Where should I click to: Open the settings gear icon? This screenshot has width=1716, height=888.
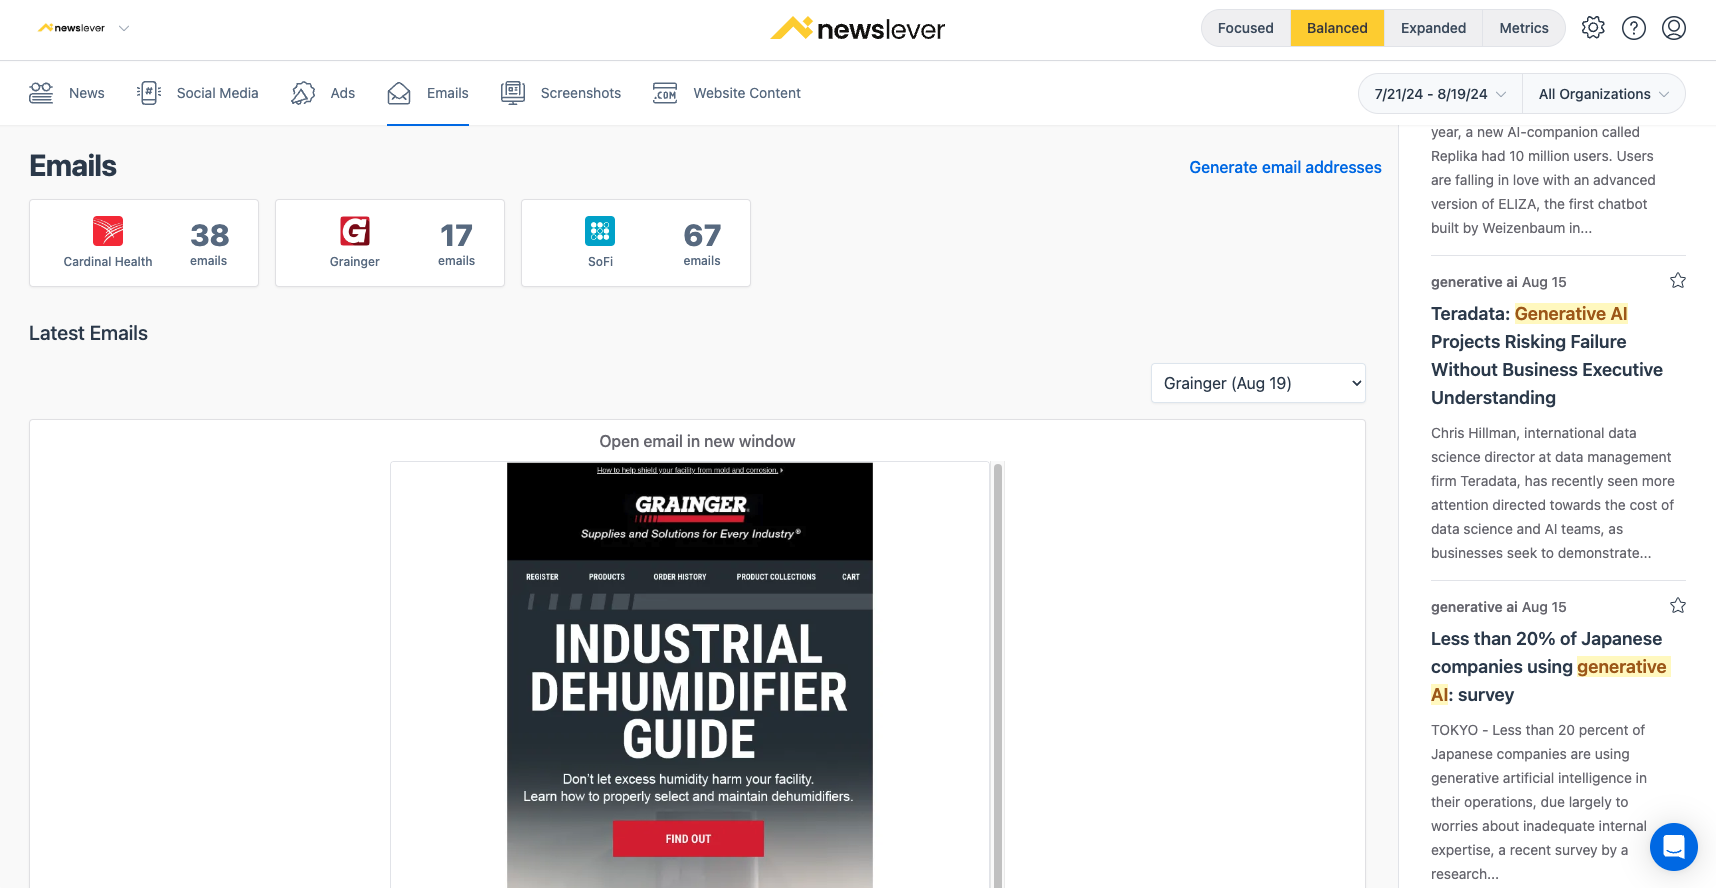pyautogui.click(x=1593, y=28)
